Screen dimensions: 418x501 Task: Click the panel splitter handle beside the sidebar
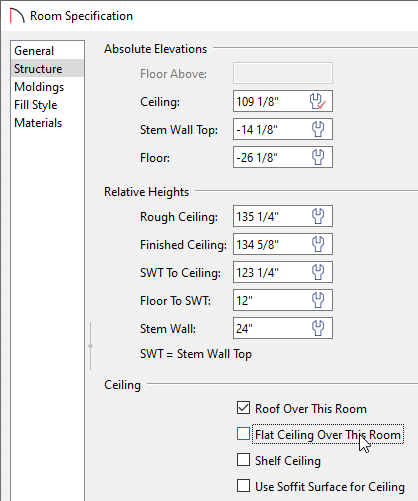click(x=91, y=346)
